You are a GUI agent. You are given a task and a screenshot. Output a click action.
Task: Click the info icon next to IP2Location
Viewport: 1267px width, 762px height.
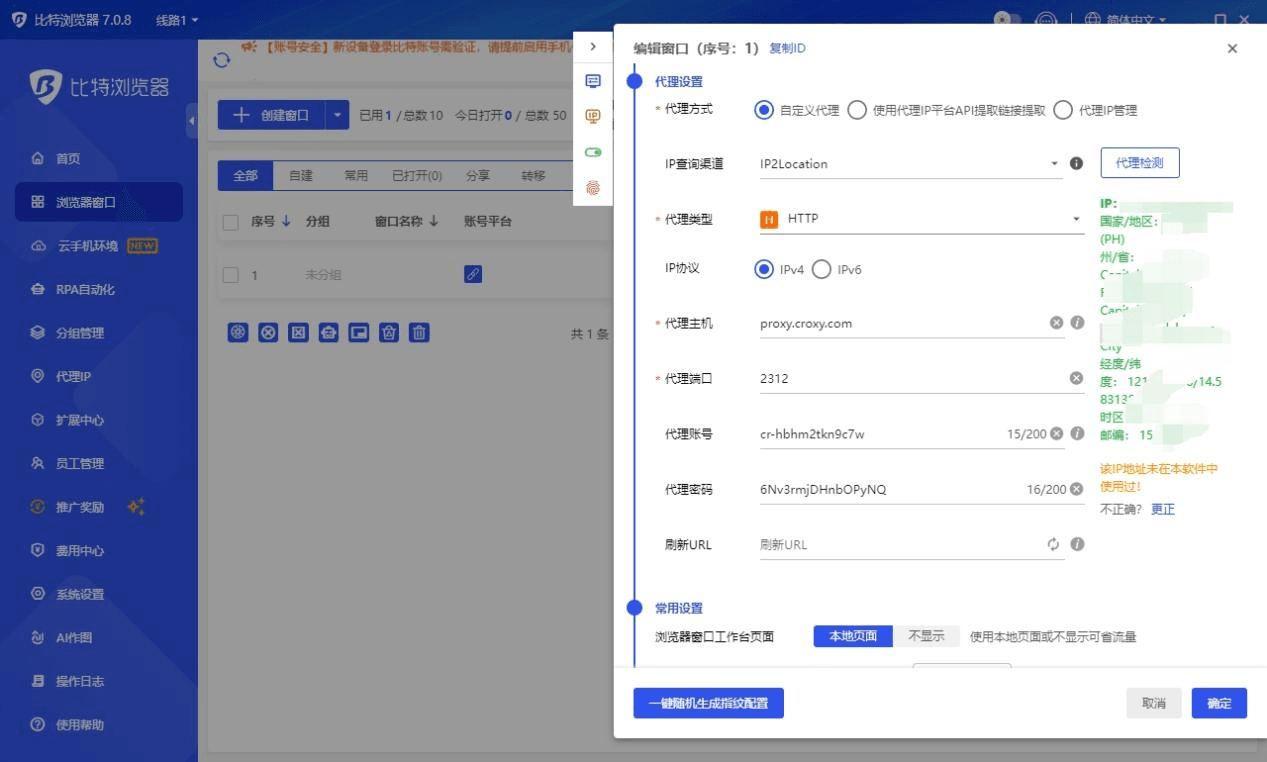tap(1077, 163)
